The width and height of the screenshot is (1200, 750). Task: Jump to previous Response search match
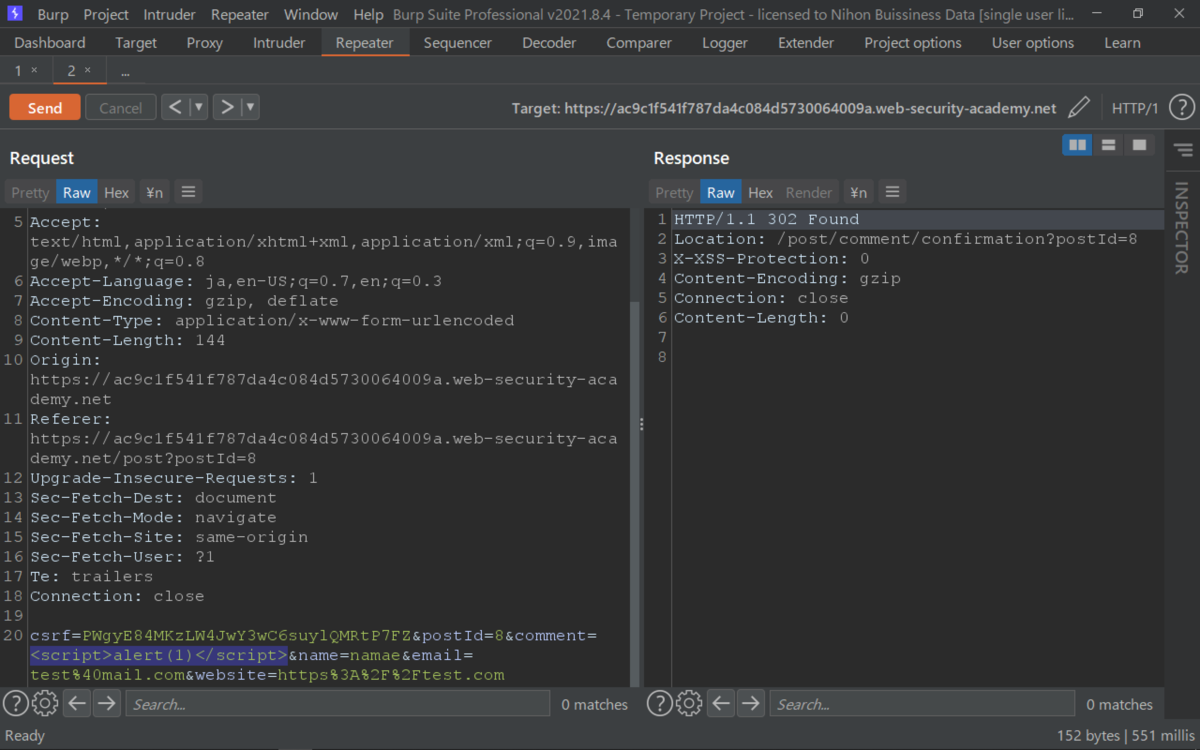[721, 704]
